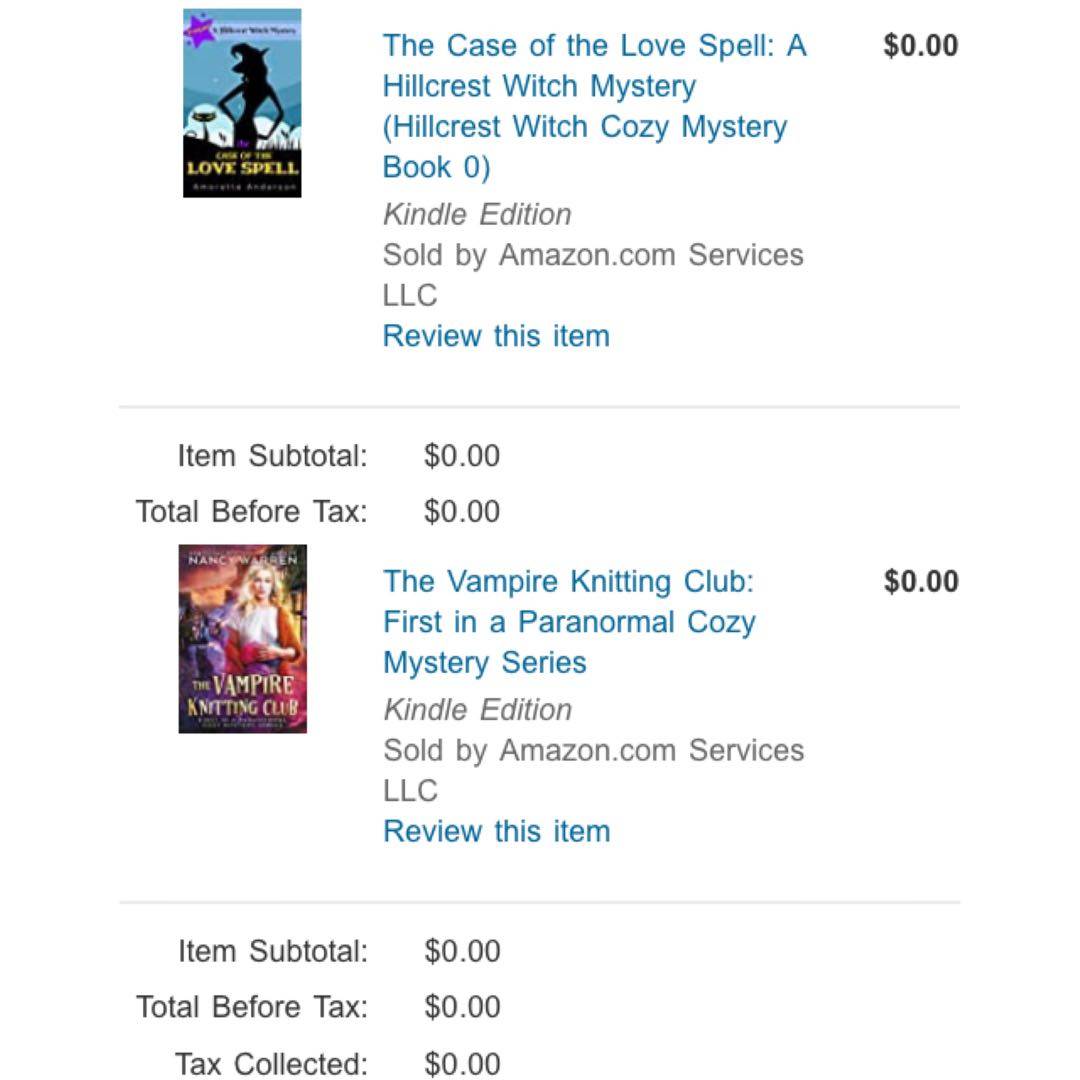Click 'Review this item' for Vampire Knitting Club

pos(496,831)
